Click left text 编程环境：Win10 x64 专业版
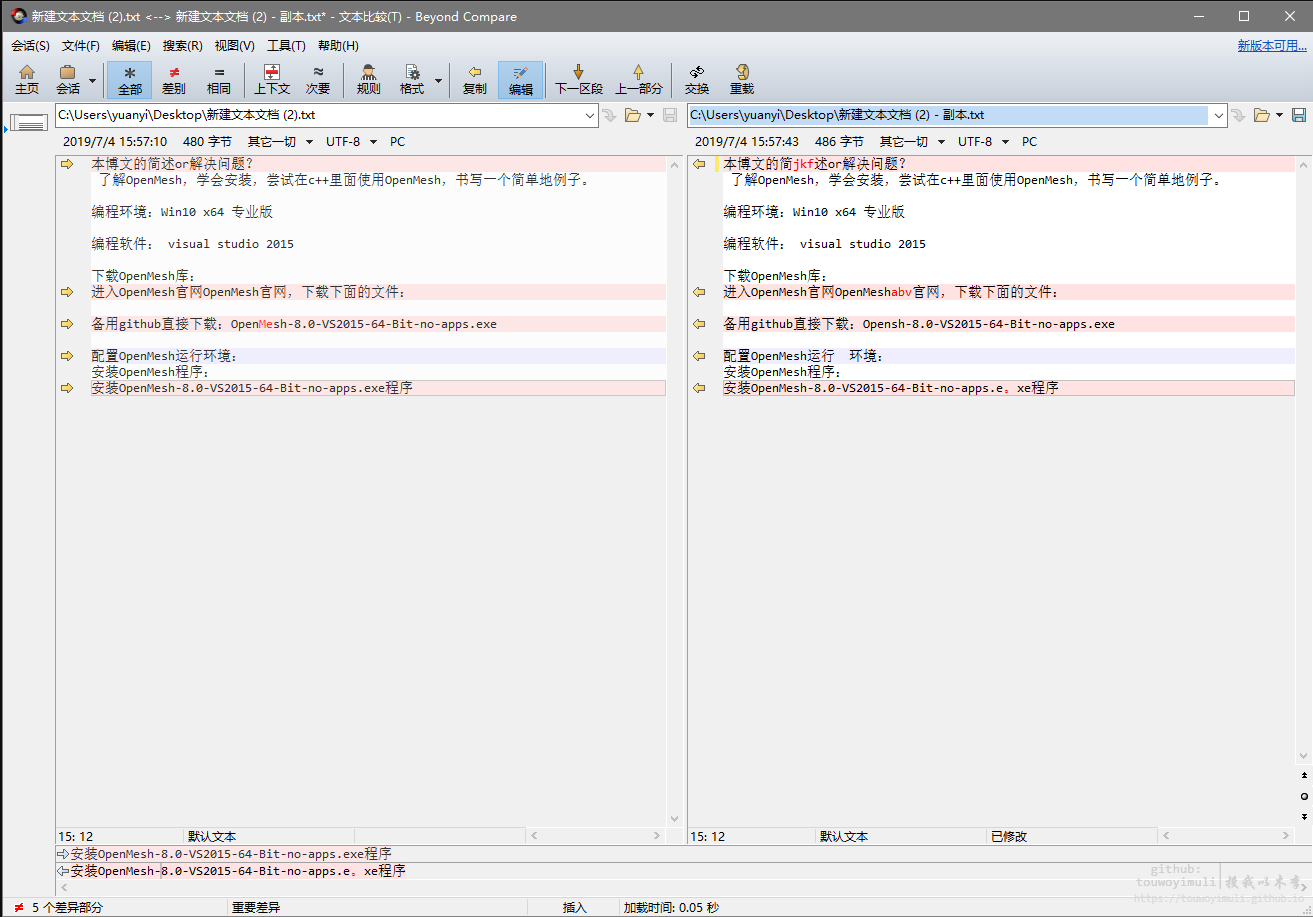1313x917 pixels. (182, 212)
